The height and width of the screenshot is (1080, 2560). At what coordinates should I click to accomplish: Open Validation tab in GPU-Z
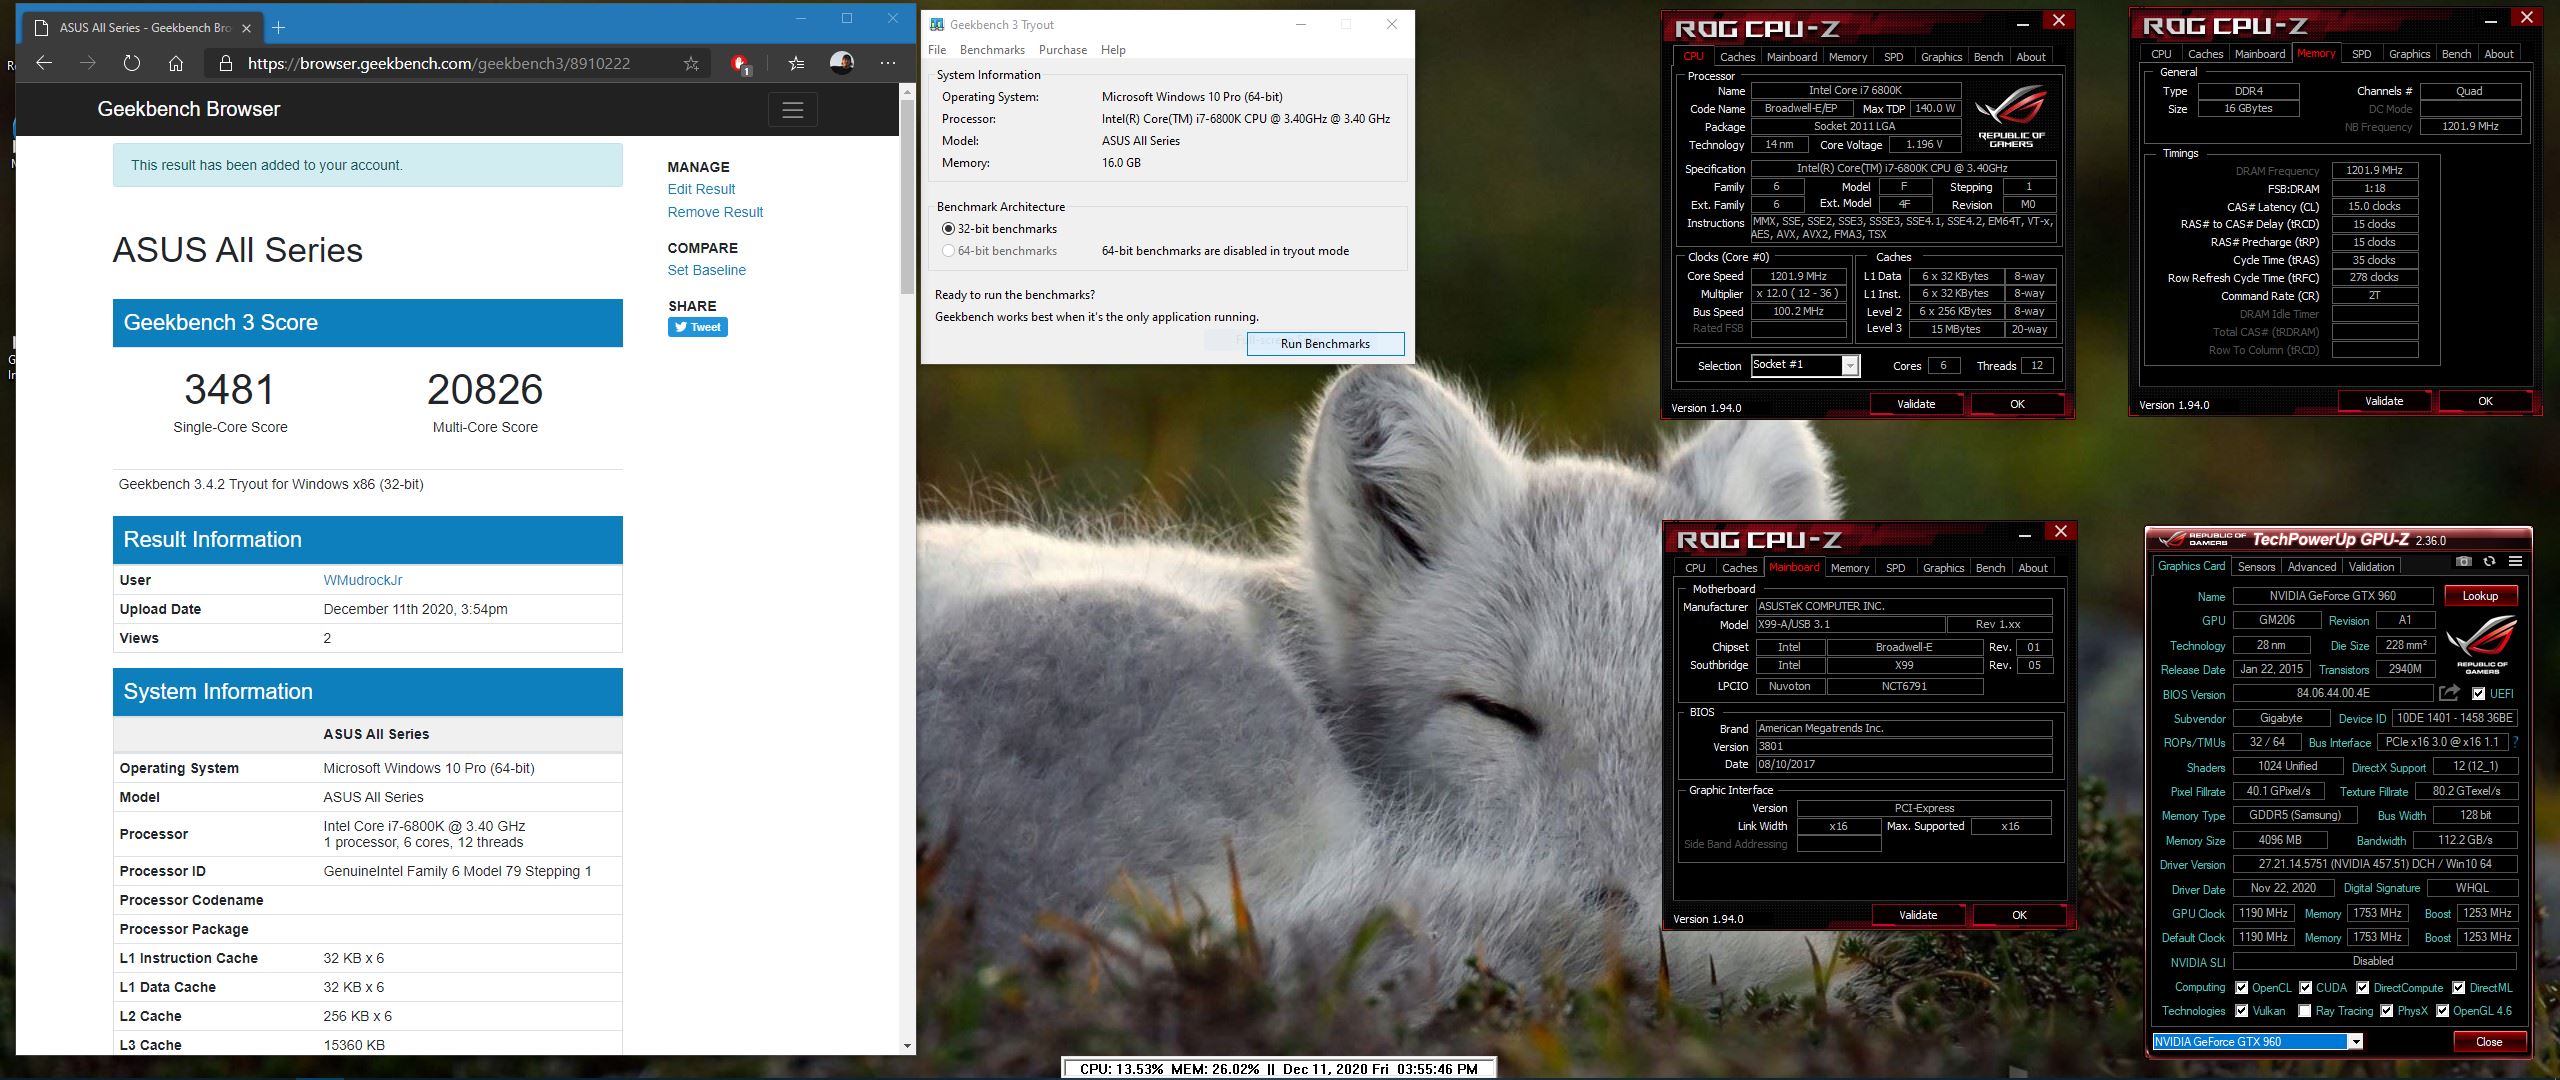(x=2371, y=566)
